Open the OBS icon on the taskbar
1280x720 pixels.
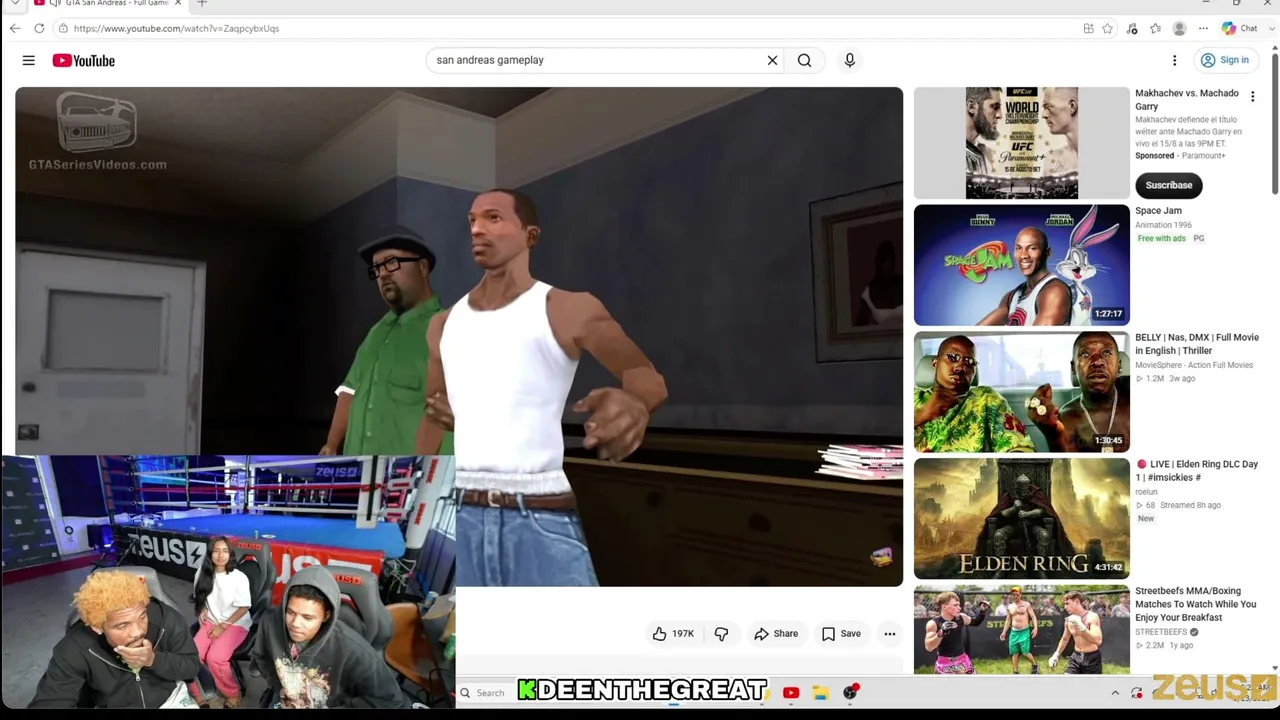click(x=850, y=692)
